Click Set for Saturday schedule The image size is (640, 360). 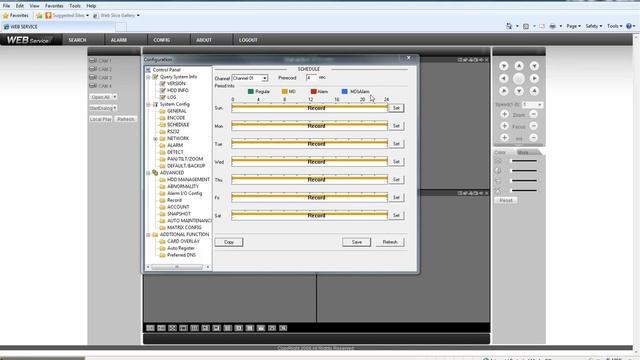point(396,215)
